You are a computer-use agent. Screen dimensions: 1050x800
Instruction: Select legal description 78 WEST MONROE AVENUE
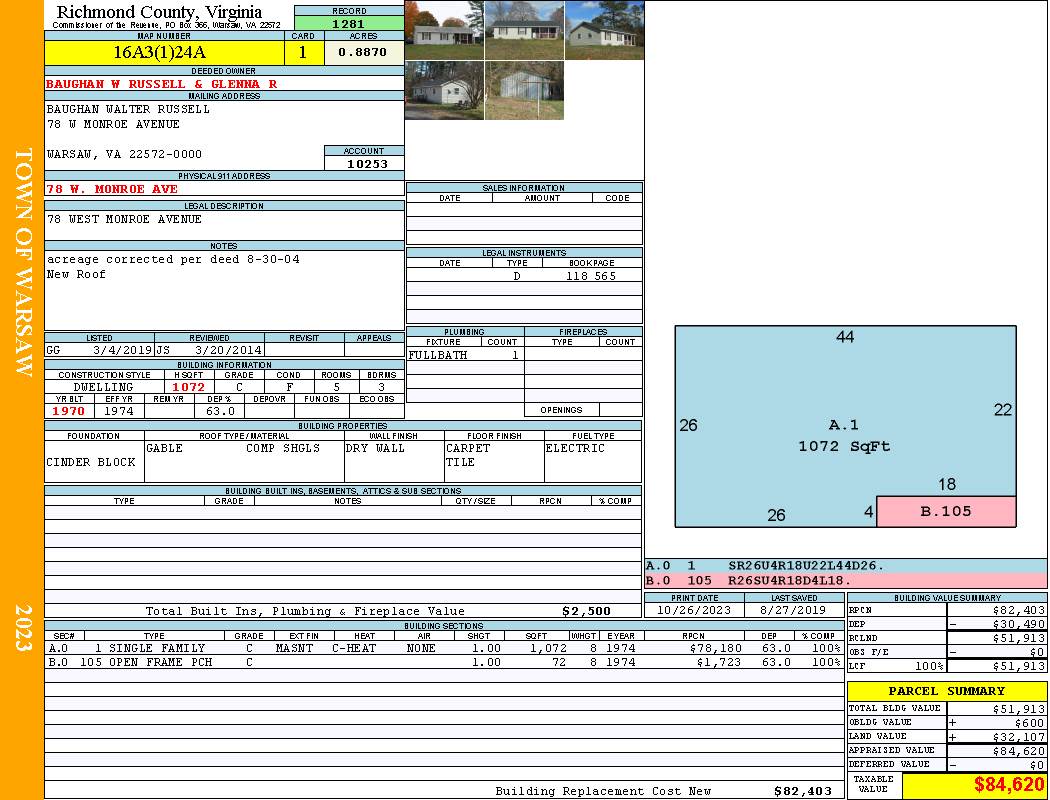tap(124, 219)
